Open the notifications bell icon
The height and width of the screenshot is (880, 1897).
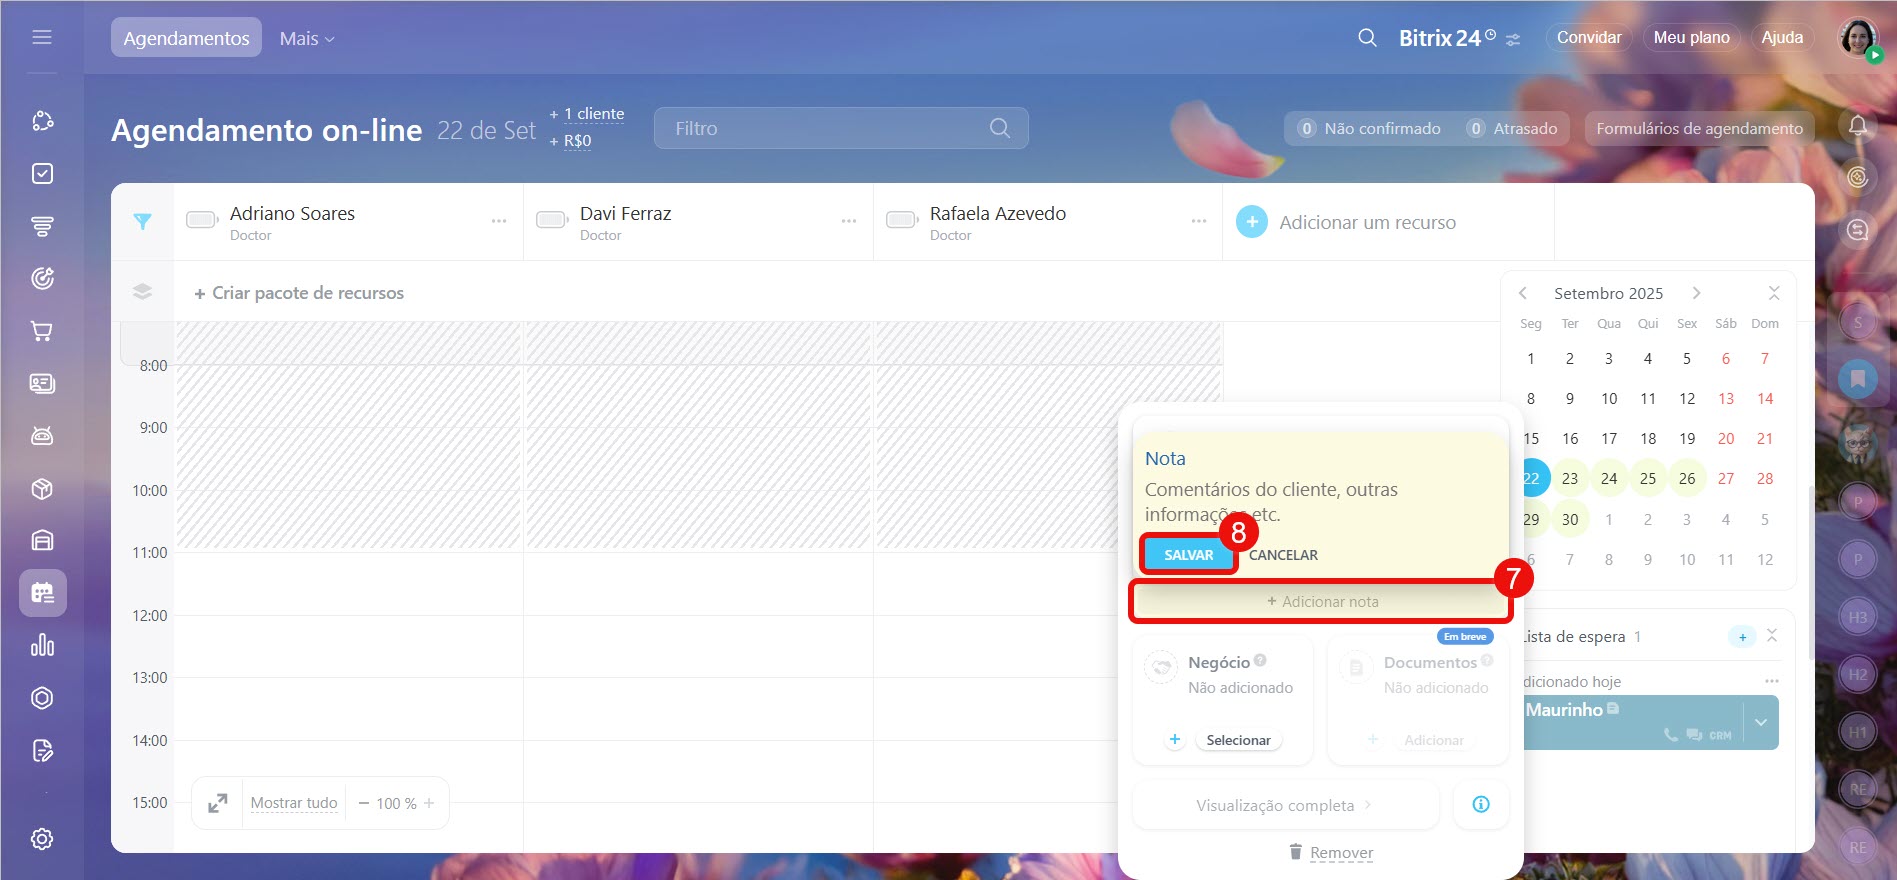tap(1857, 126)
